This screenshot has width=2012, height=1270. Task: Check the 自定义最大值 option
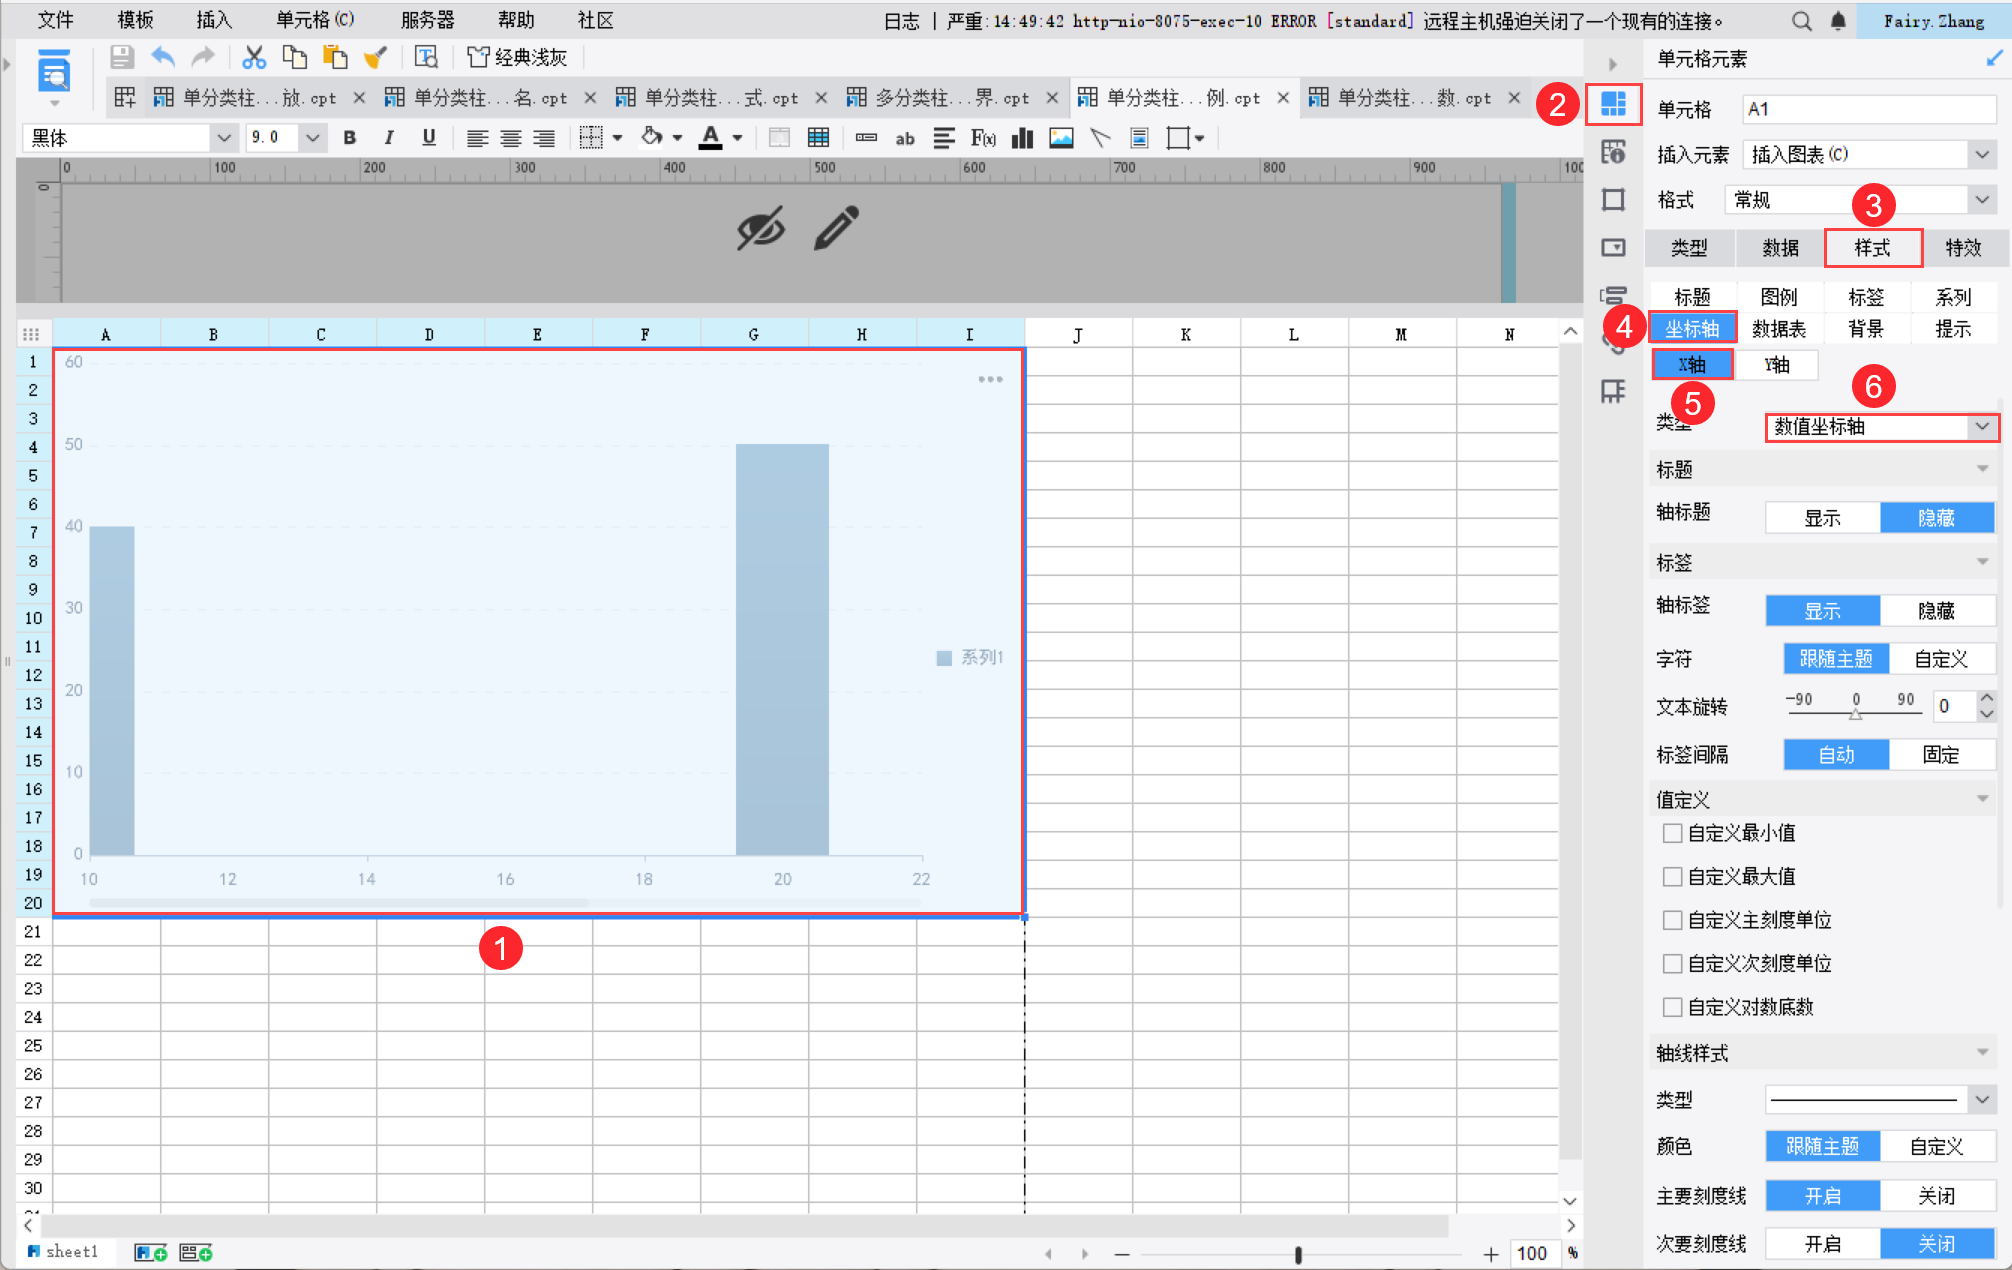tap(1672, 877)
